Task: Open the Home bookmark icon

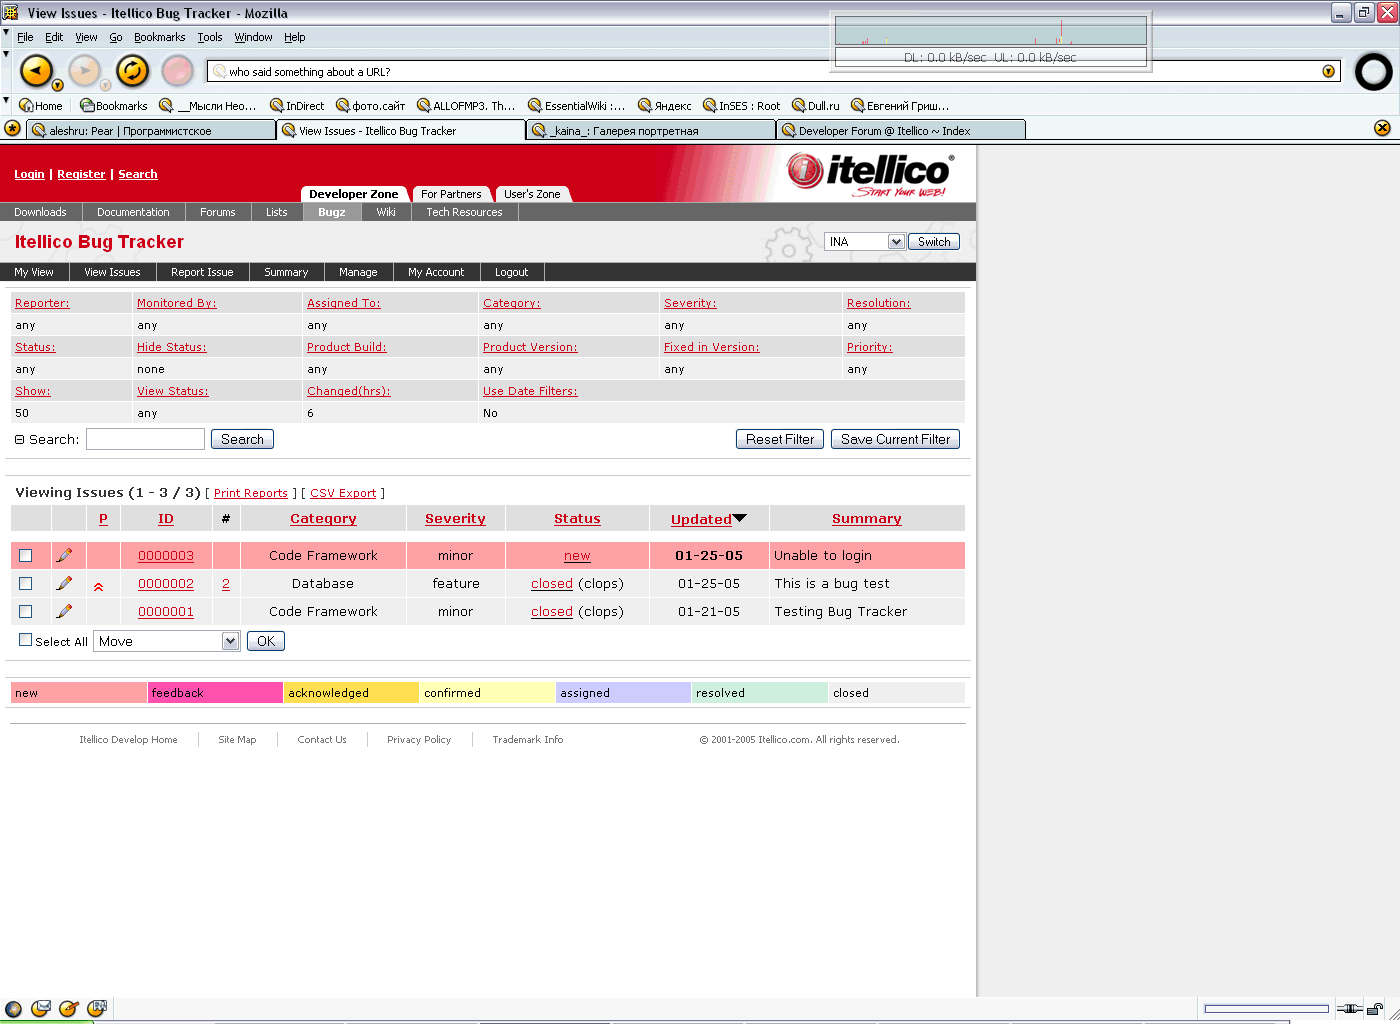Action: click(41, 105)
